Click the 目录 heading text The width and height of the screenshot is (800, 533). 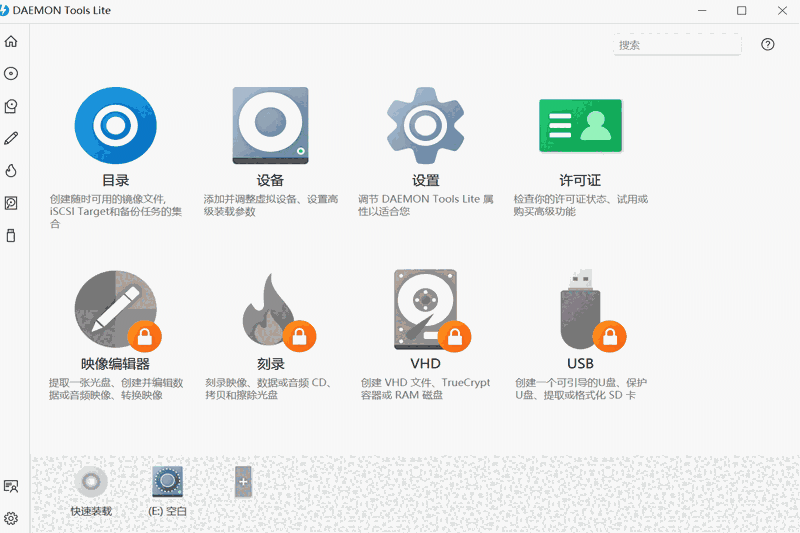tap(115, 180)
